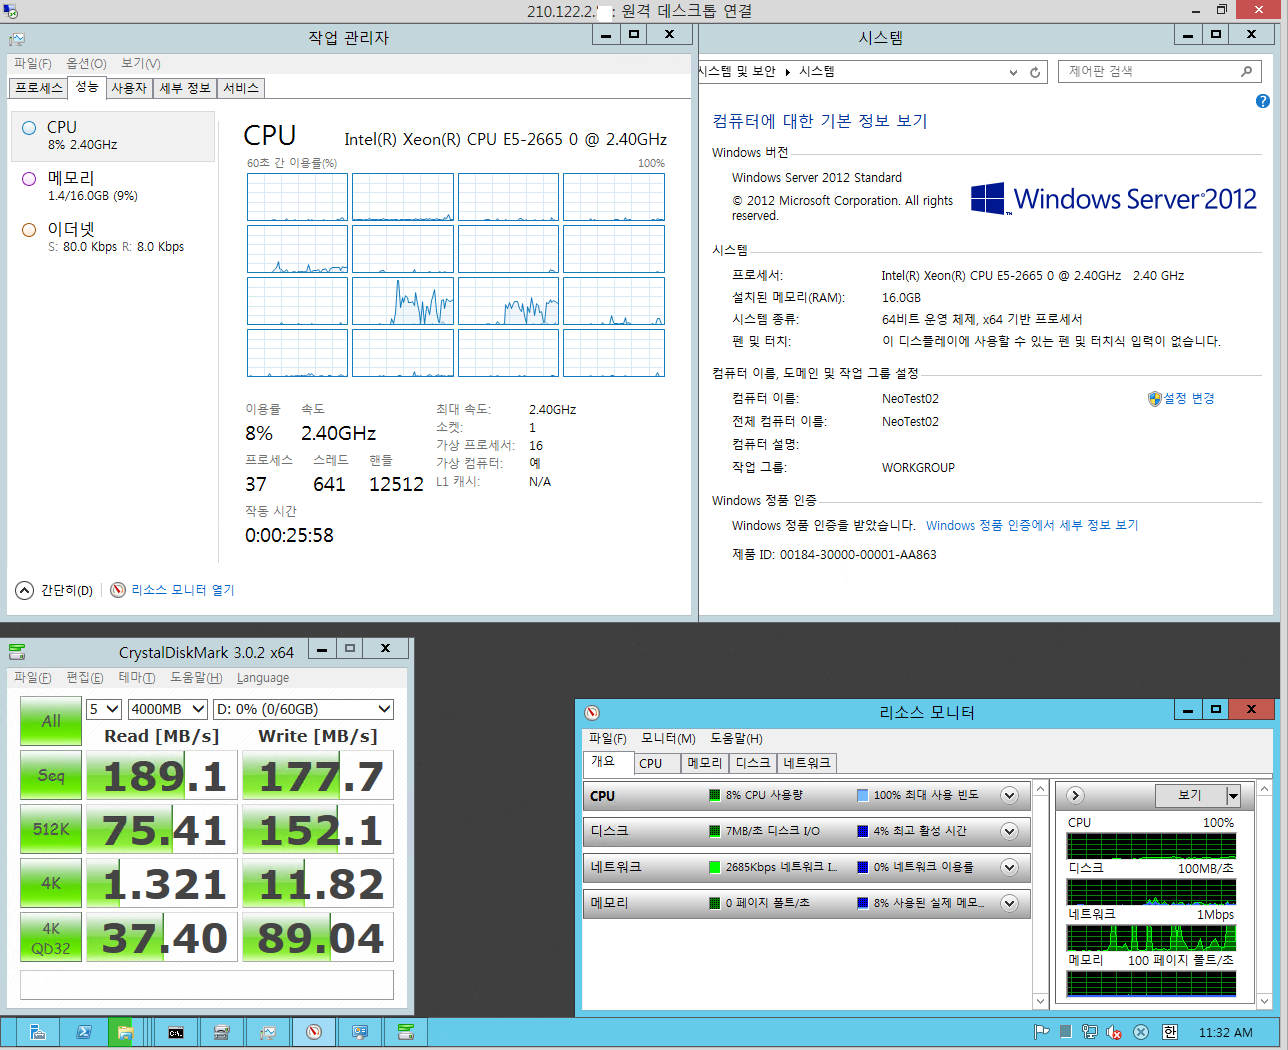Open Server Manager from the taskbar

click(x=37, y=1032)
